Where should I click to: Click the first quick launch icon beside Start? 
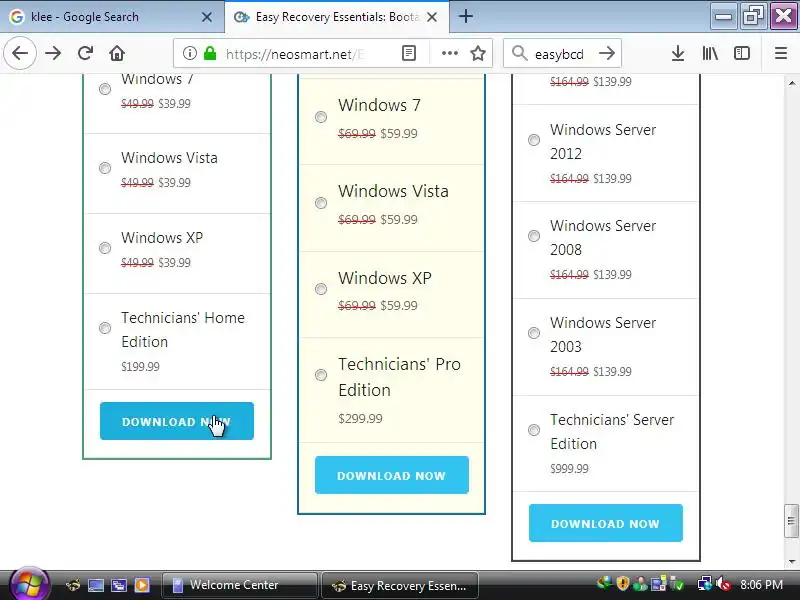click(73, 585)
